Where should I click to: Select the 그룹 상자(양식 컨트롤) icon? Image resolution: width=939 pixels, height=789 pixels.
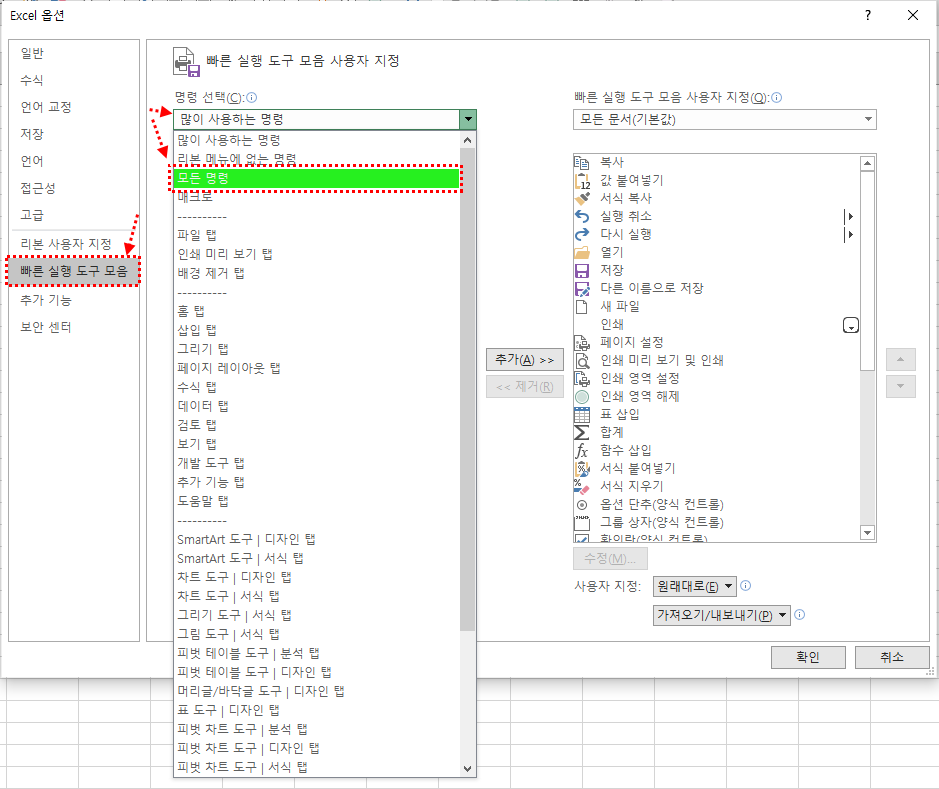(581, 523)
